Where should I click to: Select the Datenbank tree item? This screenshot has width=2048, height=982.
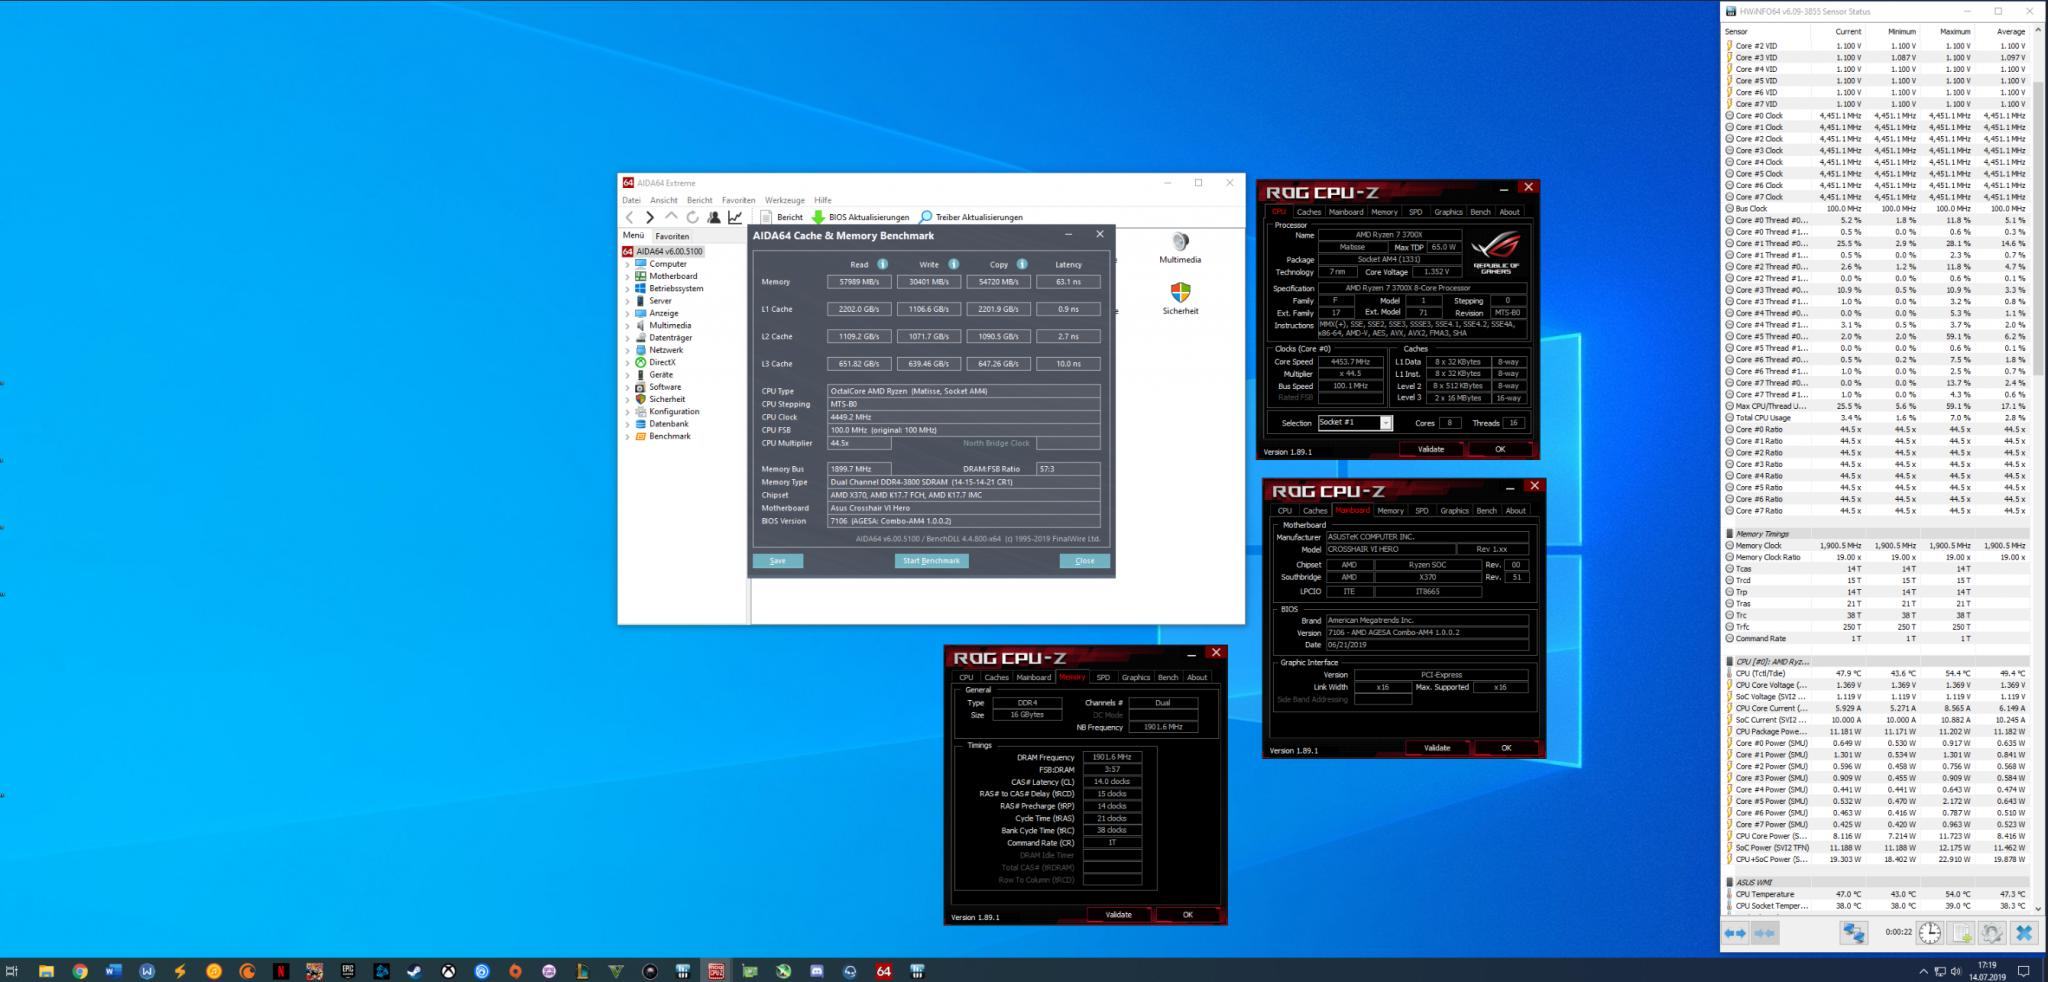click(x=669, y=424)
